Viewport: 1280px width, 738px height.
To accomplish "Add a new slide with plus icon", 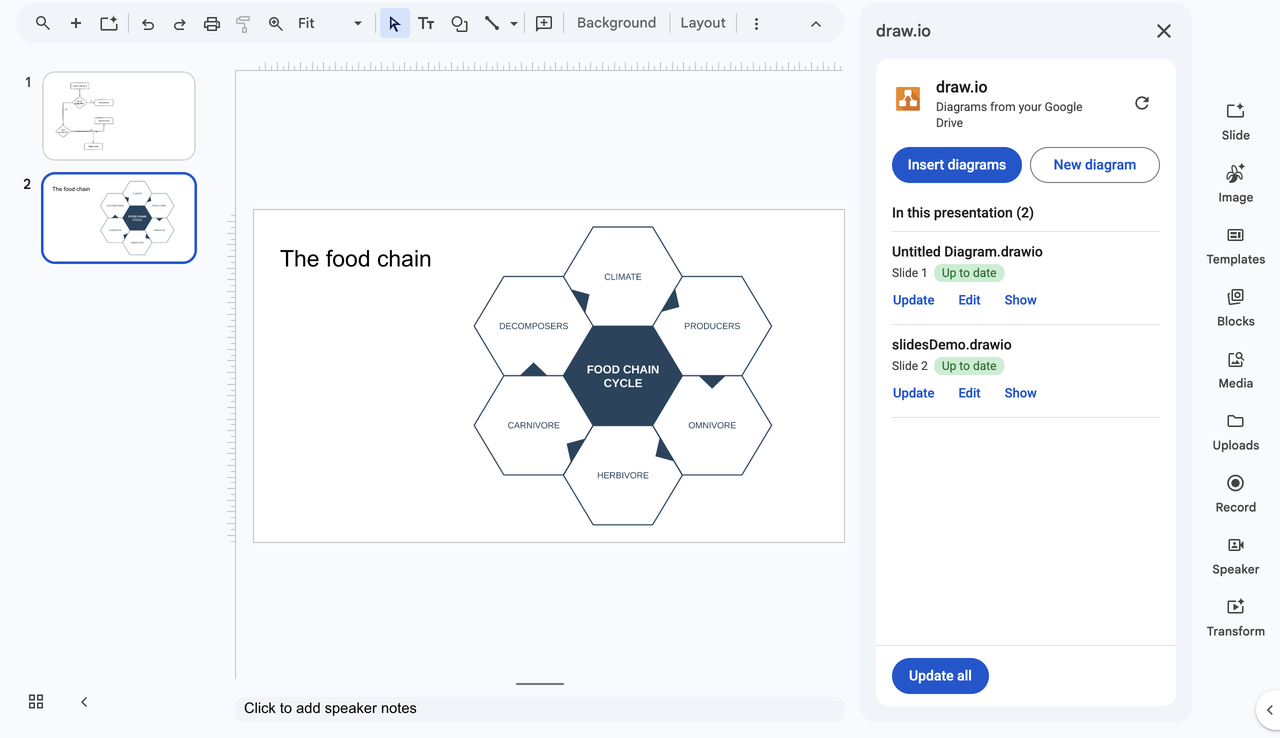I will point(75,23).
